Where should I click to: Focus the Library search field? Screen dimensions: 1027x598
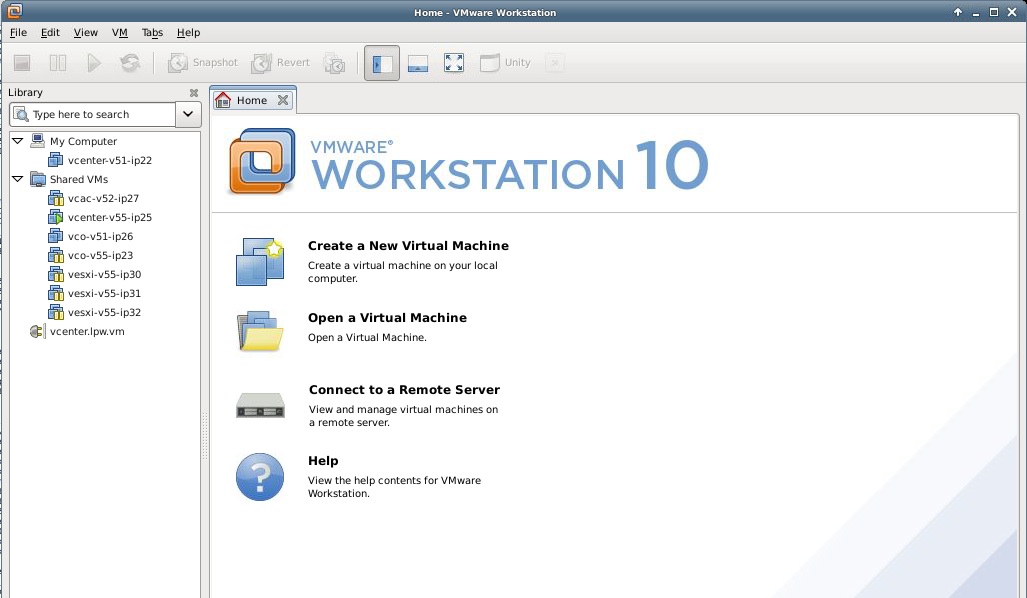click(x=93, y=115)
